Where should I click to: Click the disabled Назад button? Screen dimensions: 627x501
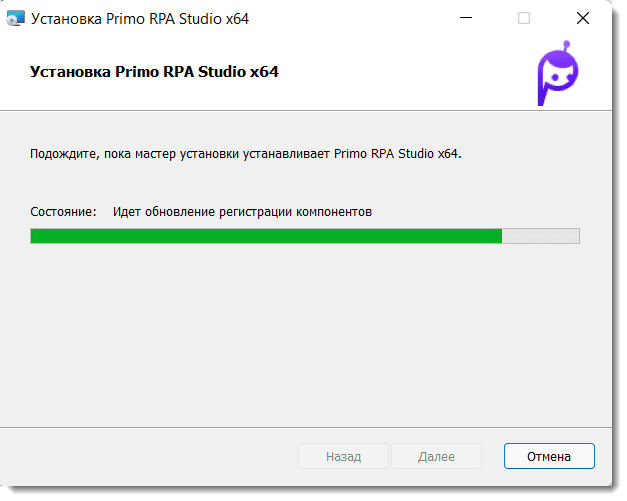343,456
